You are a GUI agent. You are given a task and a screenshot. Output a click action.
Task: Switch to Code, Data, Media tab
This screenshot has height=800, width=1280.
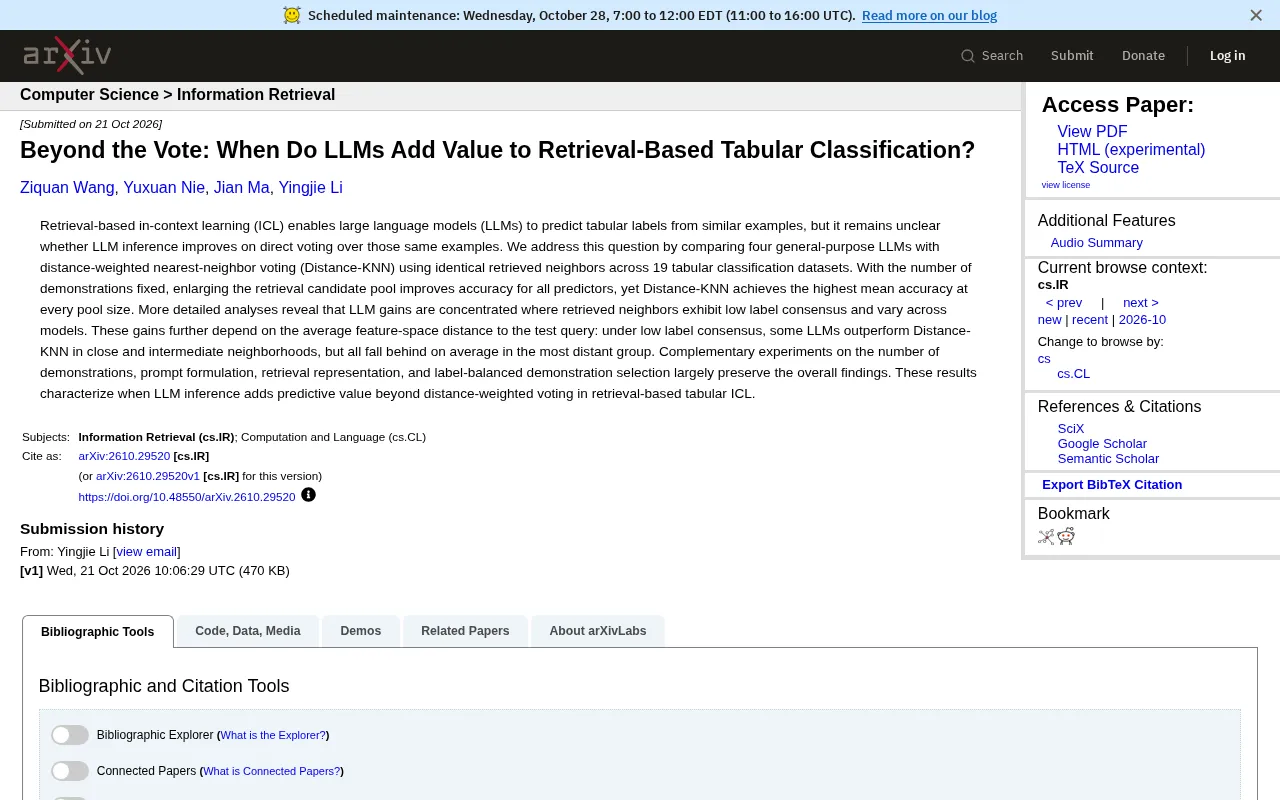tap(248, 631)
